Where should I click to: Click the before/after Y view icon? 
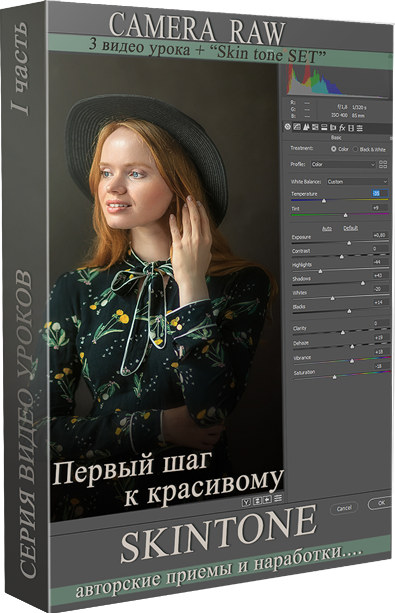pos(246,502)
